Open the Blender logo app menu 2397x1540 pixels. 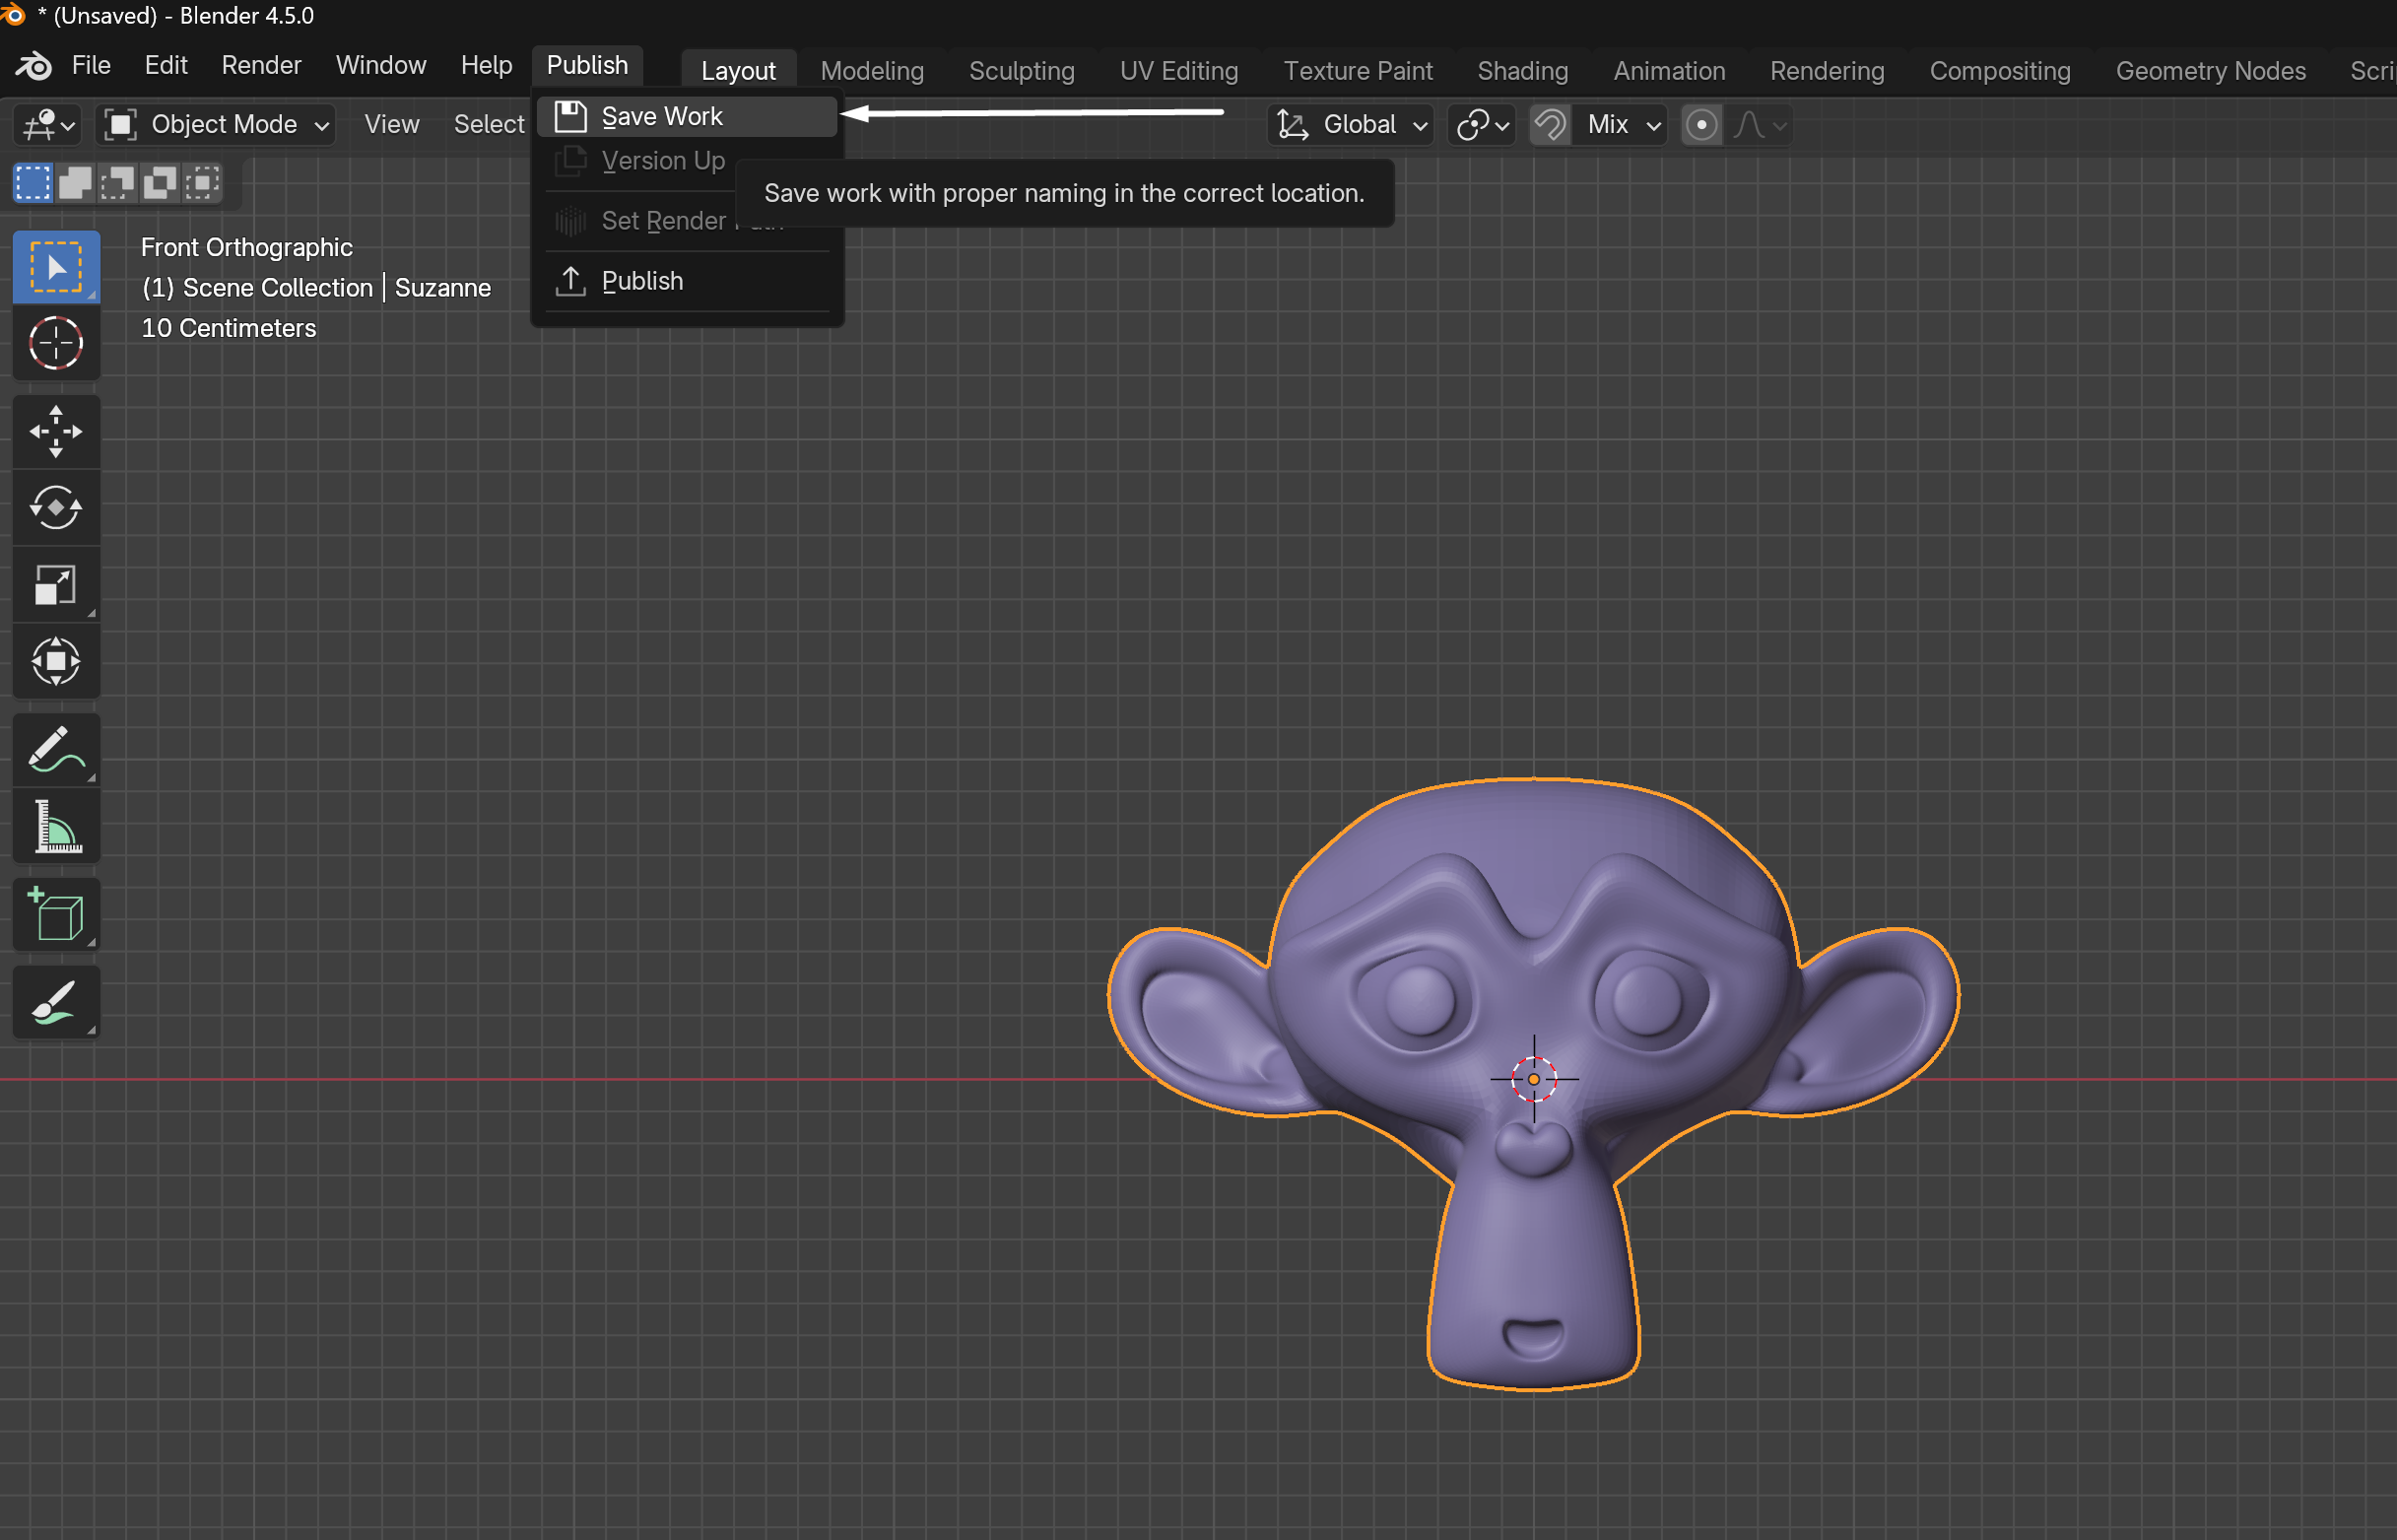pos(34,66)
